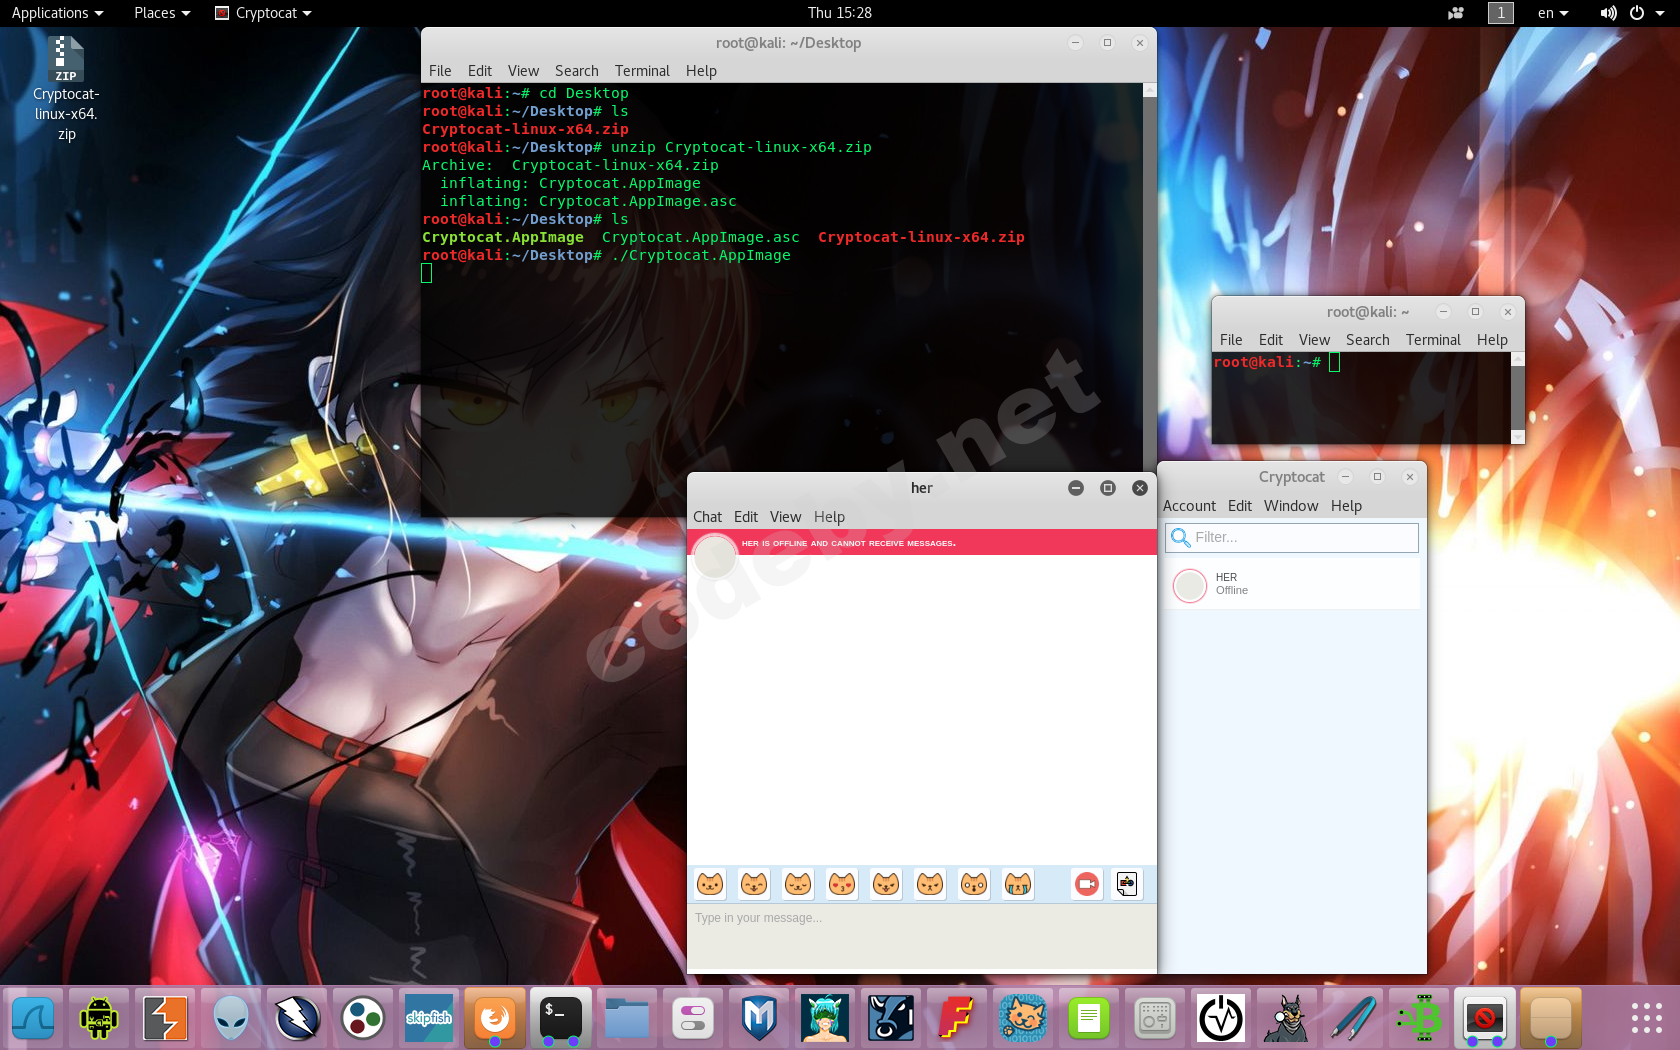This screenshot has height=1050, width=1680.
Task: Open the en keyboard language dropdown
Action: pyautogui.click(x=1553, y=13)
